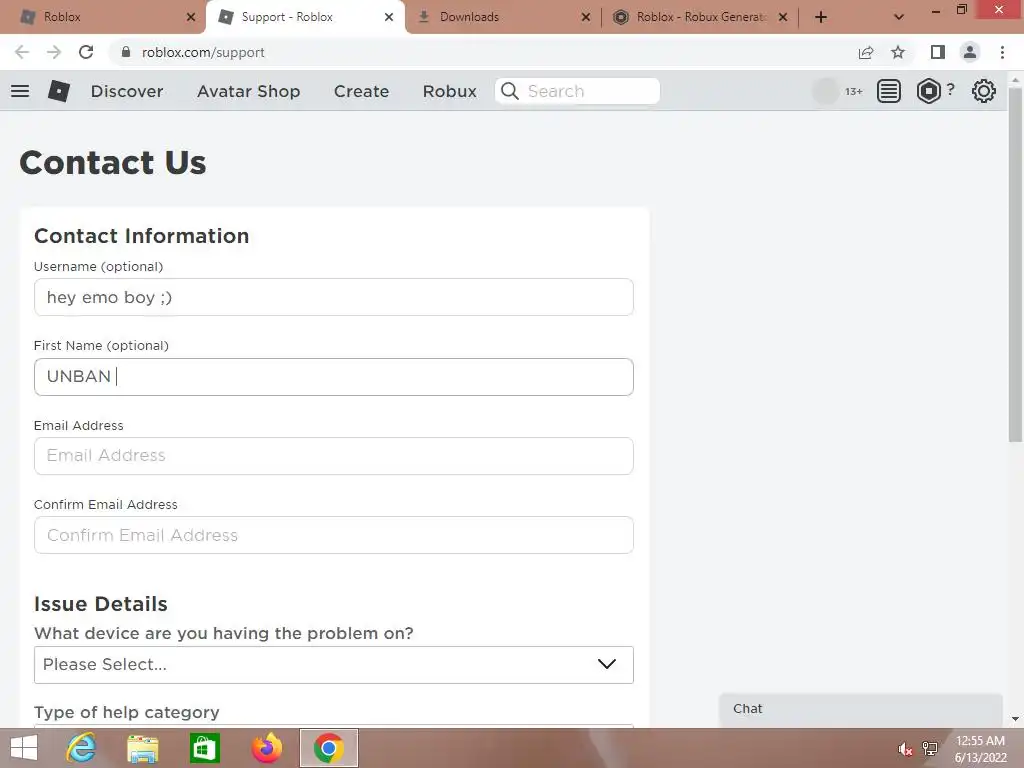This screenshot has width=1024, height=768.
Task: Open the Chrome three-dot menu
Action: tap(1002, 52)
